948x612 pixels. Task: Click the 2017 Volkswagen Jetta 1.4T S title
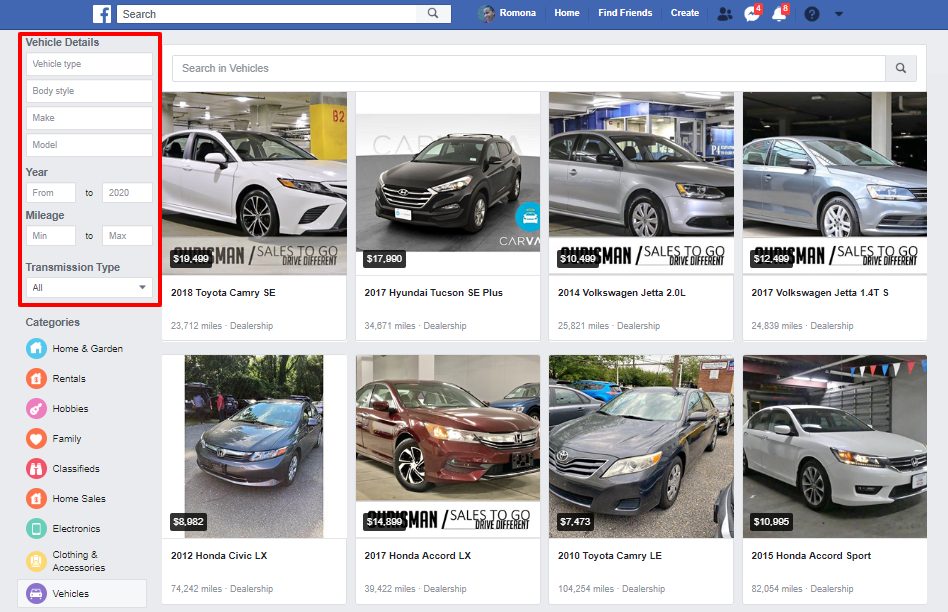[820, 293]
